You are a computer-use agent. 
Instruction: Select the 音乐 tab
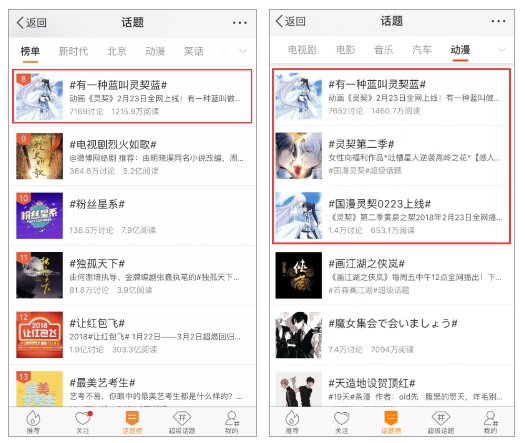coord(384,50)
